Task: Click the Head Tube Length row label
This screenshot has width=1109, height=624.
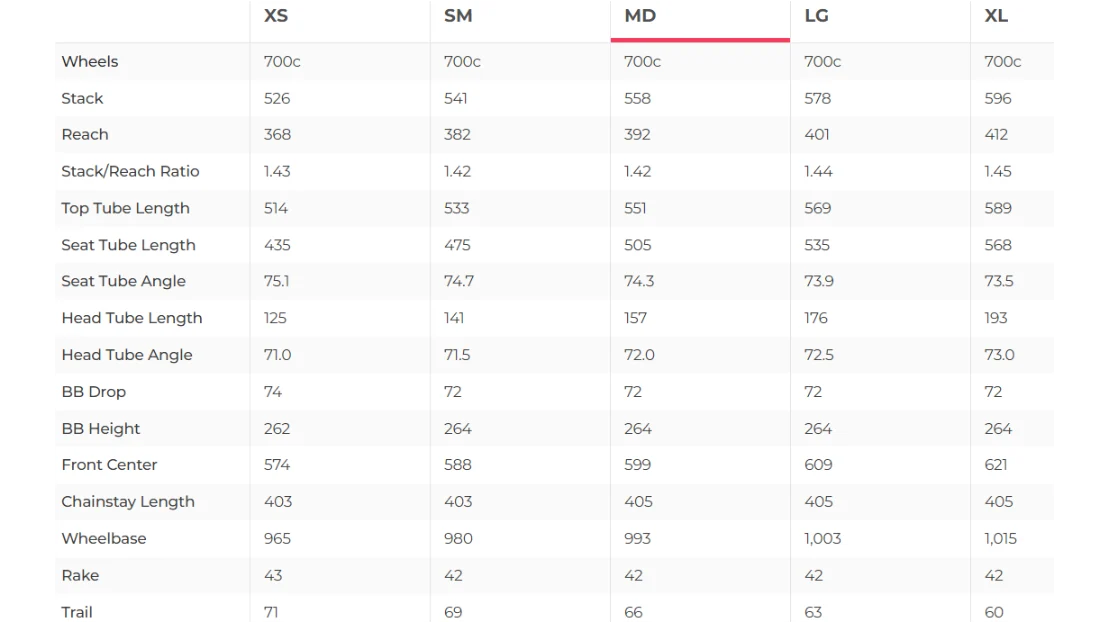Action: click(x=132, y=318)
